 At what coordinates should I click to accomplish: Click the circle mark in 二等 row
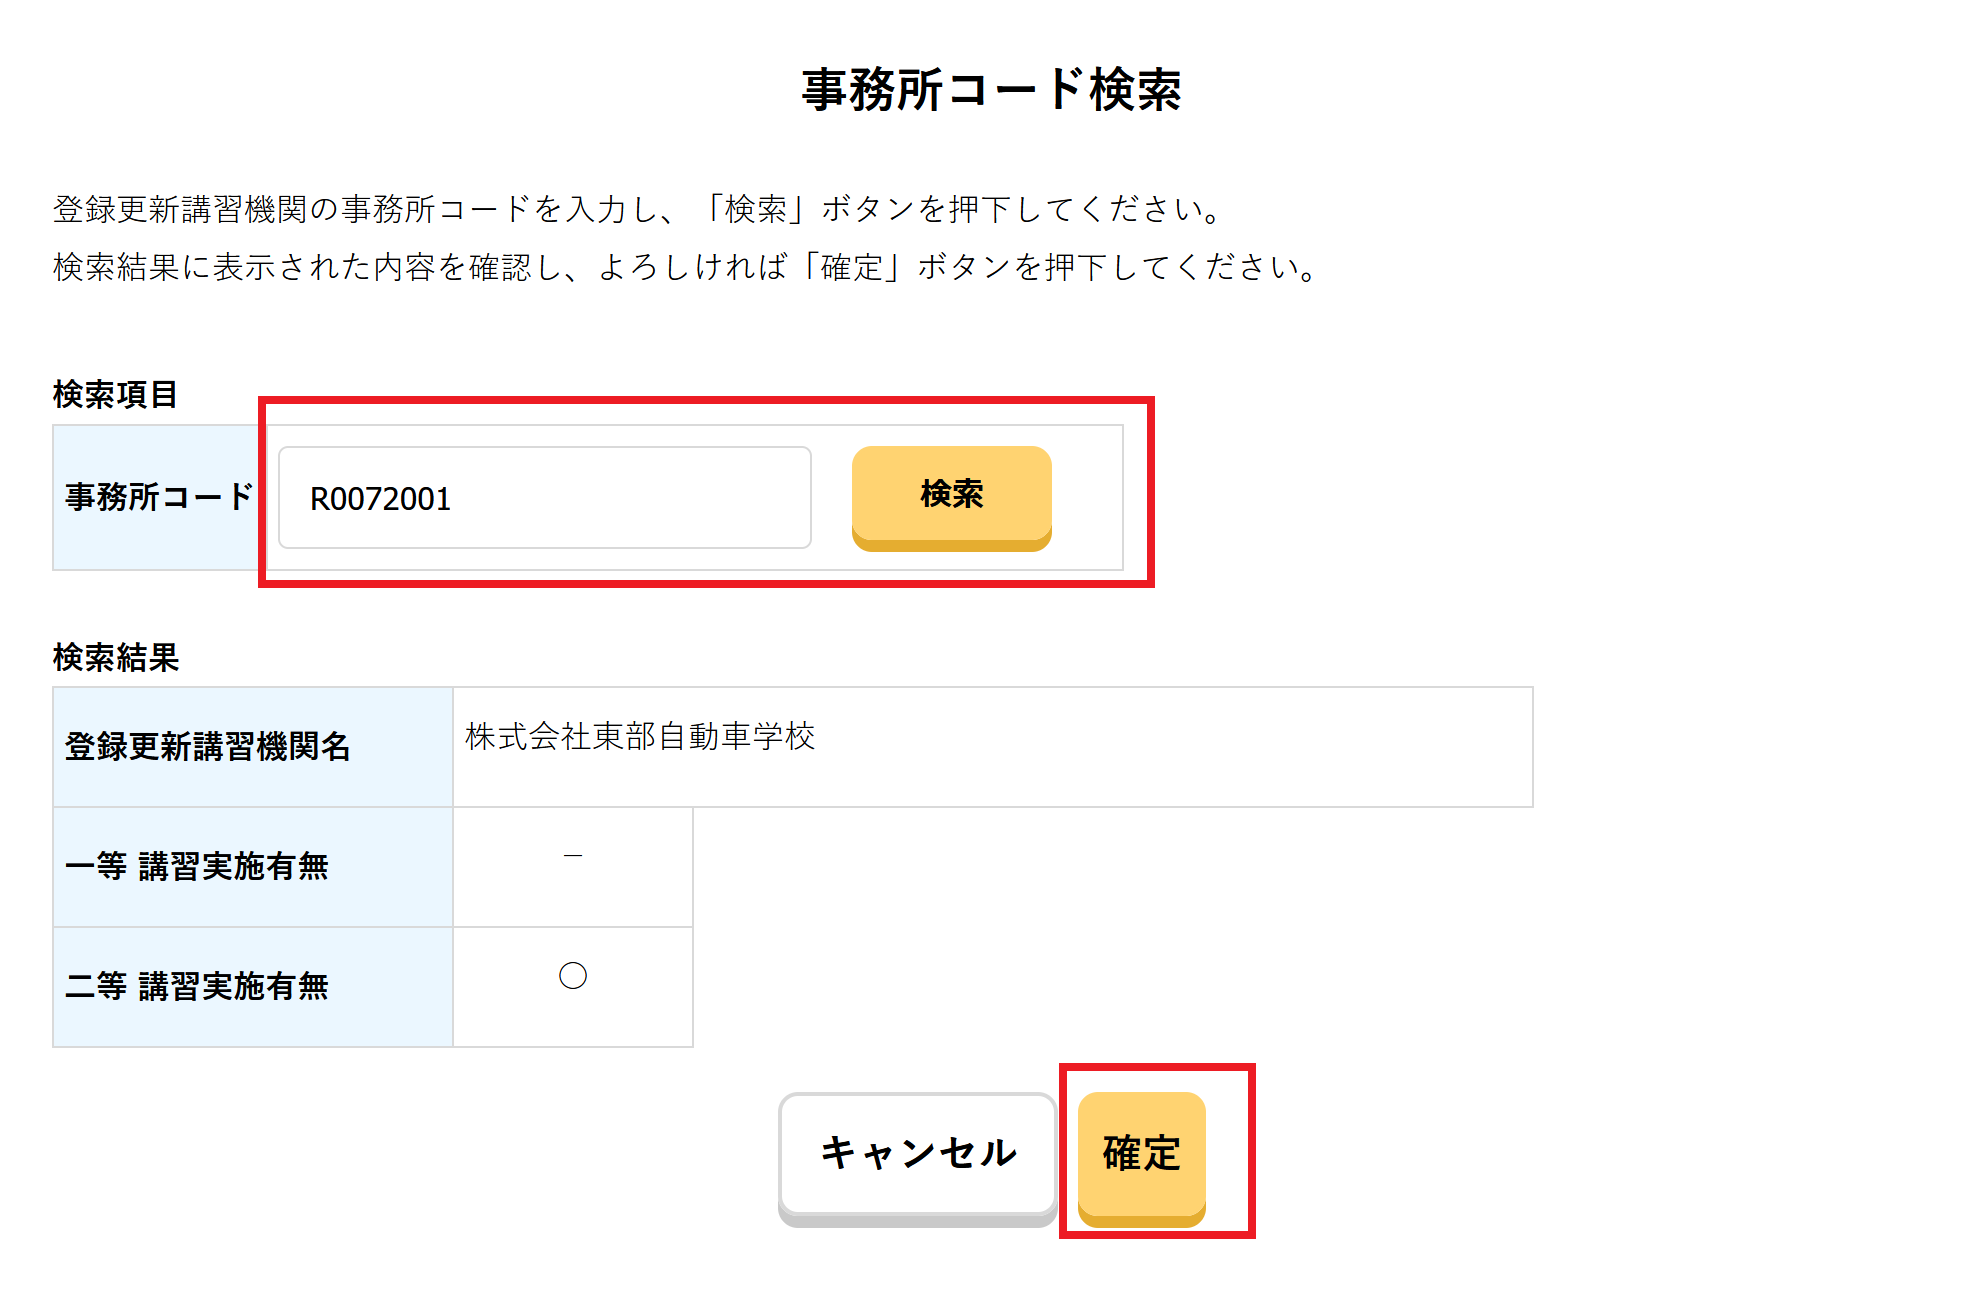coord(573,976)
